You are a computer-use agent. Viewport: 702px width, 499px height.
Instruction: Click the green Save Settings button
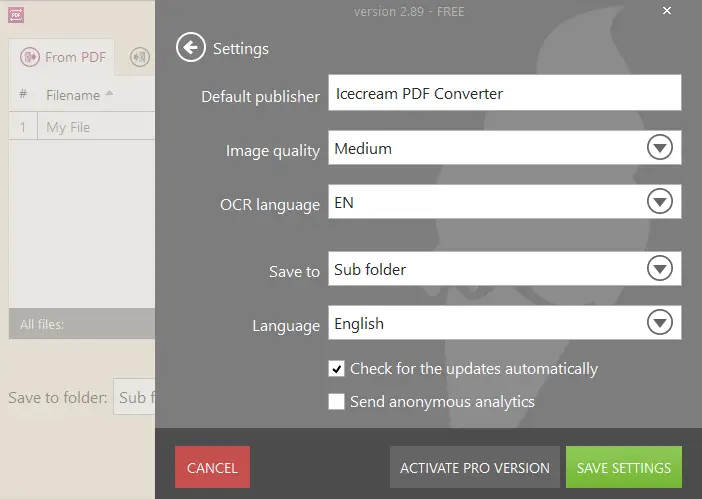click(623, 467)
